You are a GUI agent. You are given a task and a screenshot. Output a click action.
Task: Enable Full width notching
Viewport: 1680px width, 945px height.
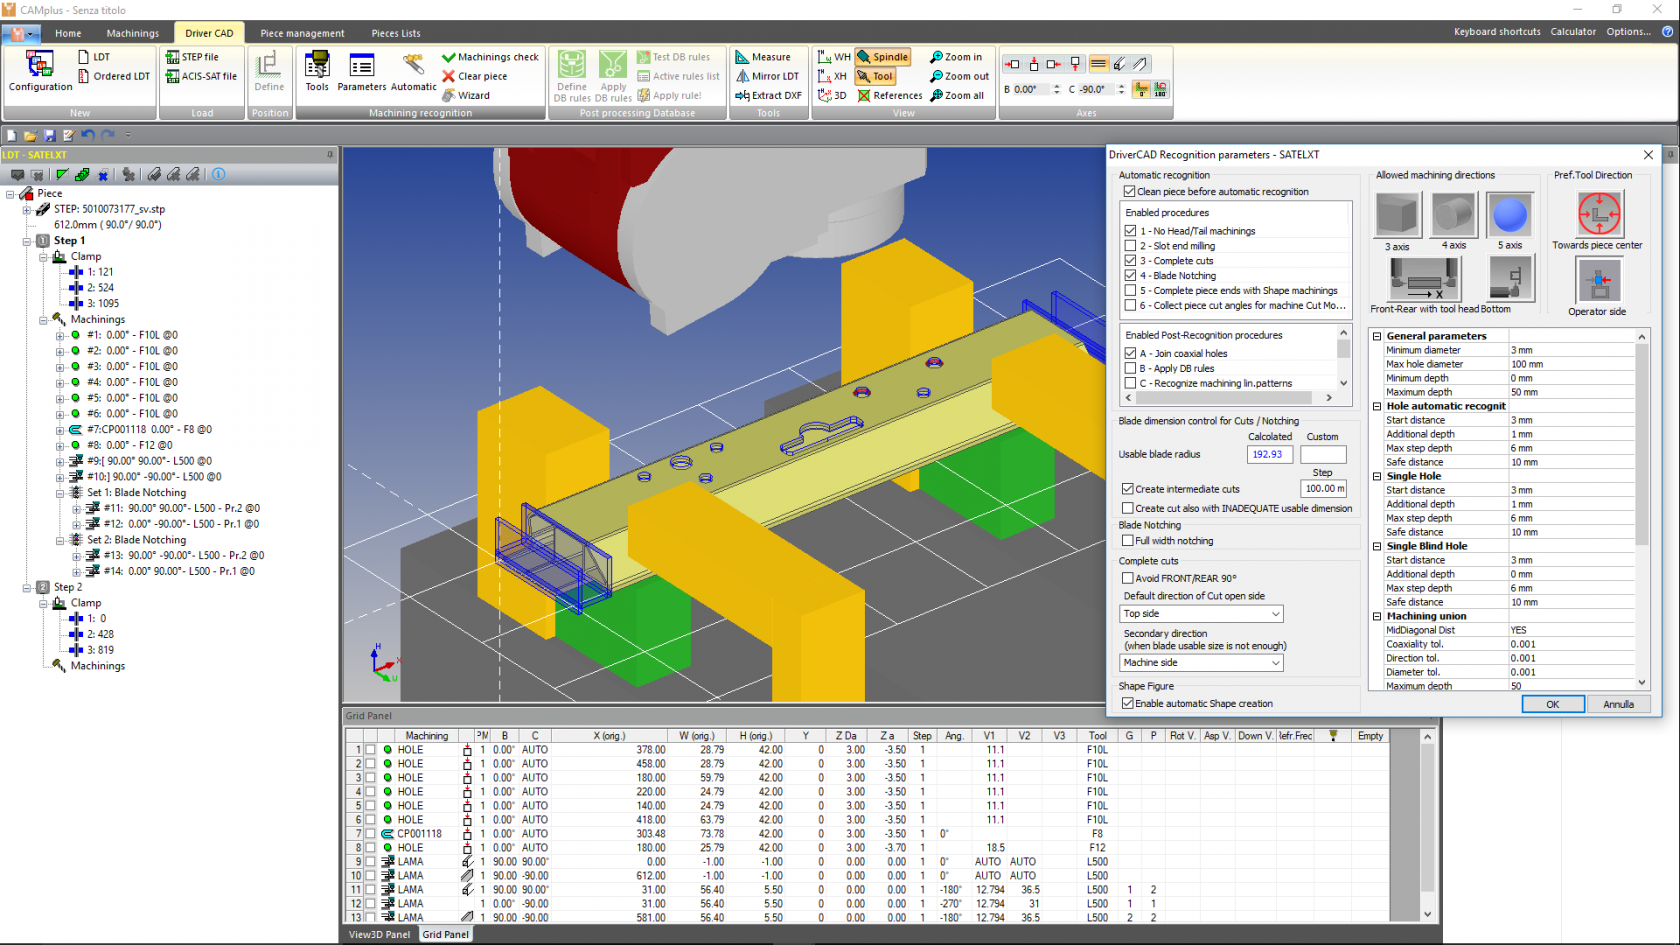click(1128, 541)
